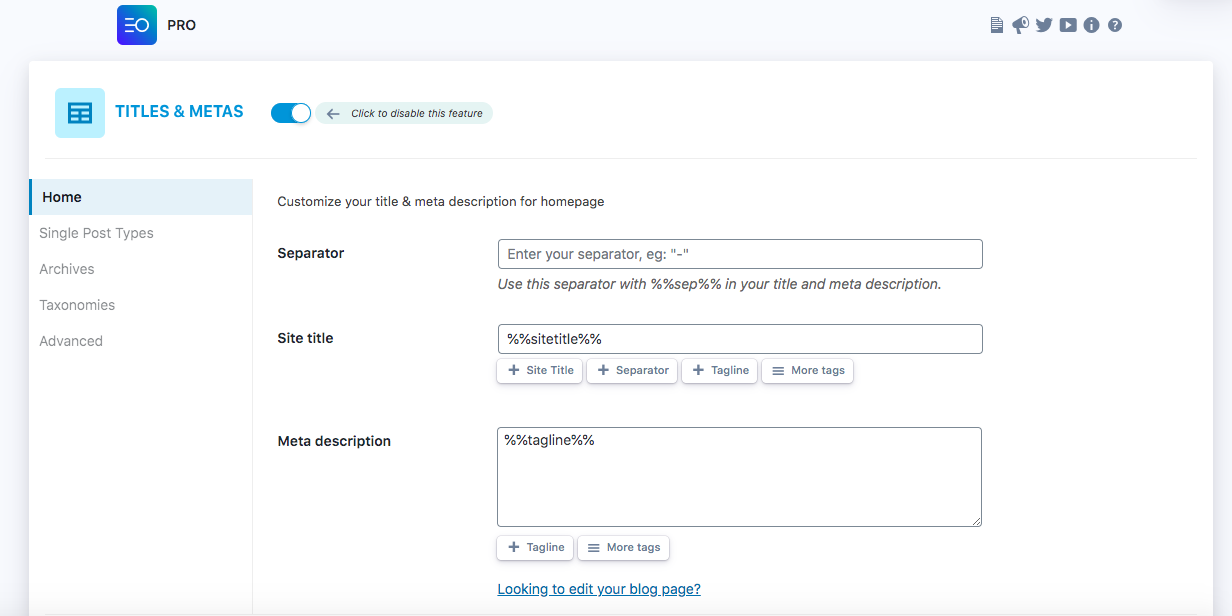
Task: Open the Twitter bird icon
Action: tap(1044, 25)
